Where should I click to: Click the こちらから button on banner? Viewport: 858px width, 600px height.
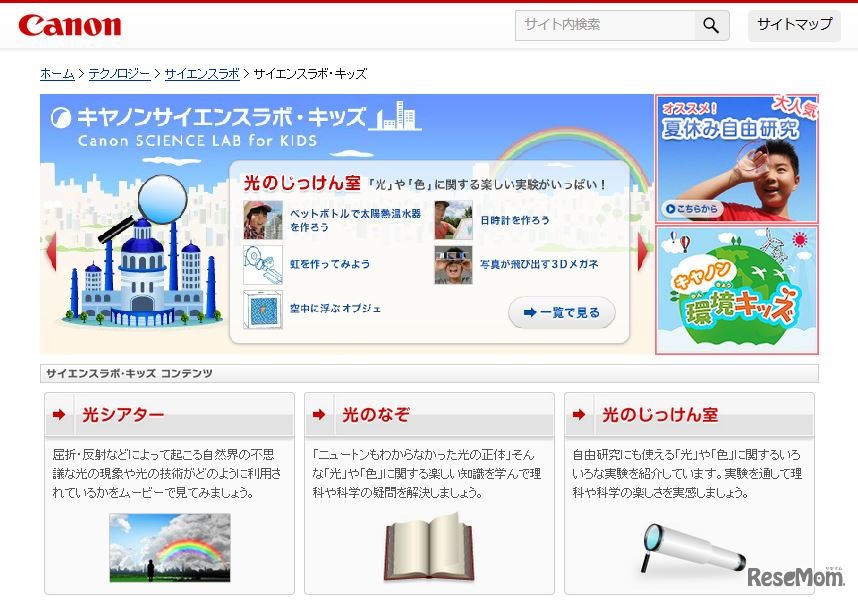(693, 209)
